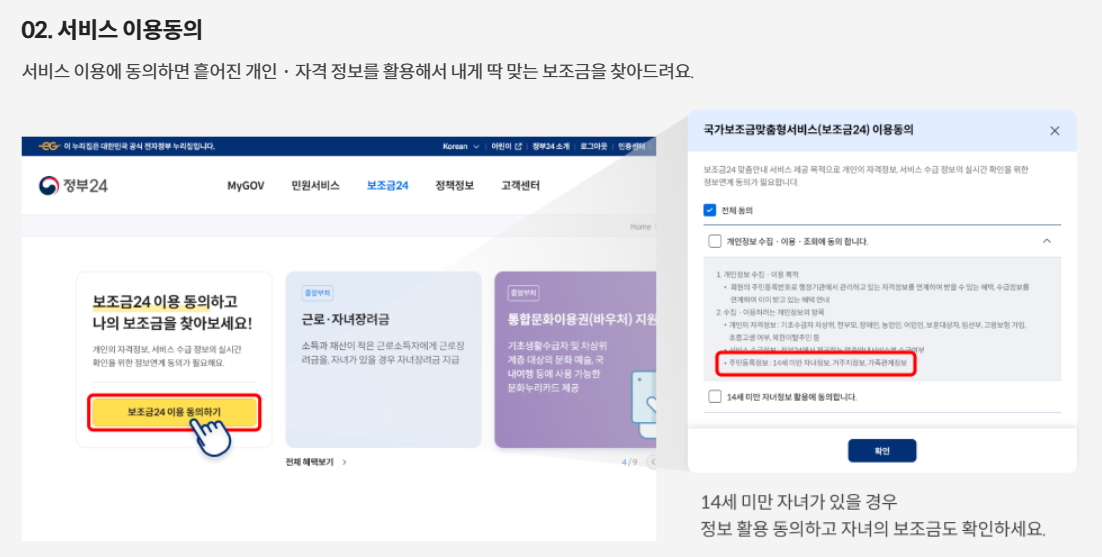The width and height of the screenshot is (1102, 557).
Task: Click the 확인 button in the dialog
Action: point(882,451)
